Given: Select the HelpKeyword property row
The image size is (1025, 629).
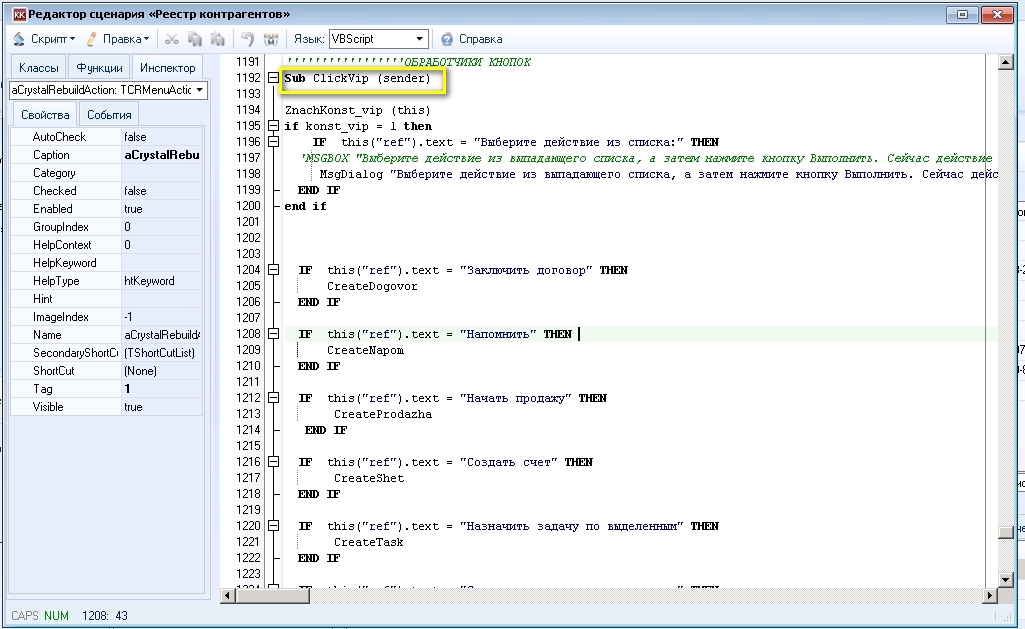Looking at the screenshot, I should [x=107, y=263].
